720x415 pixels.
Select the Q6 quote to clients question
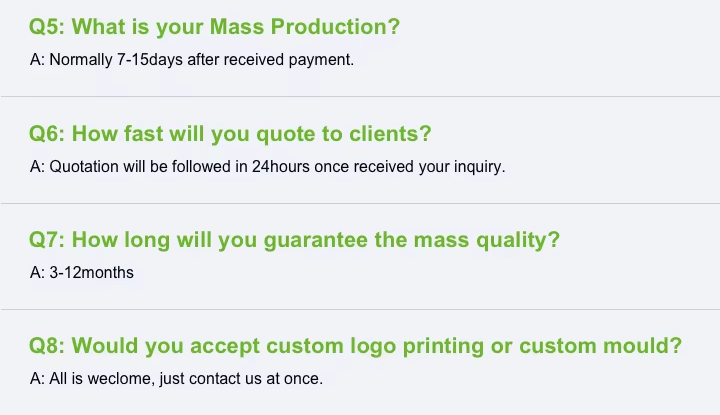230,134
